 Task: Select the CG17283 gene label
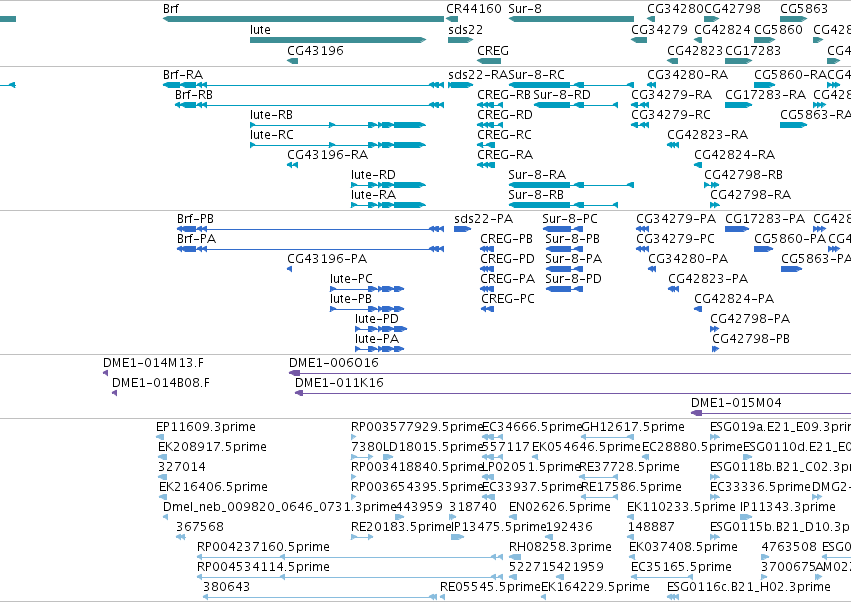tap(753, 50)
